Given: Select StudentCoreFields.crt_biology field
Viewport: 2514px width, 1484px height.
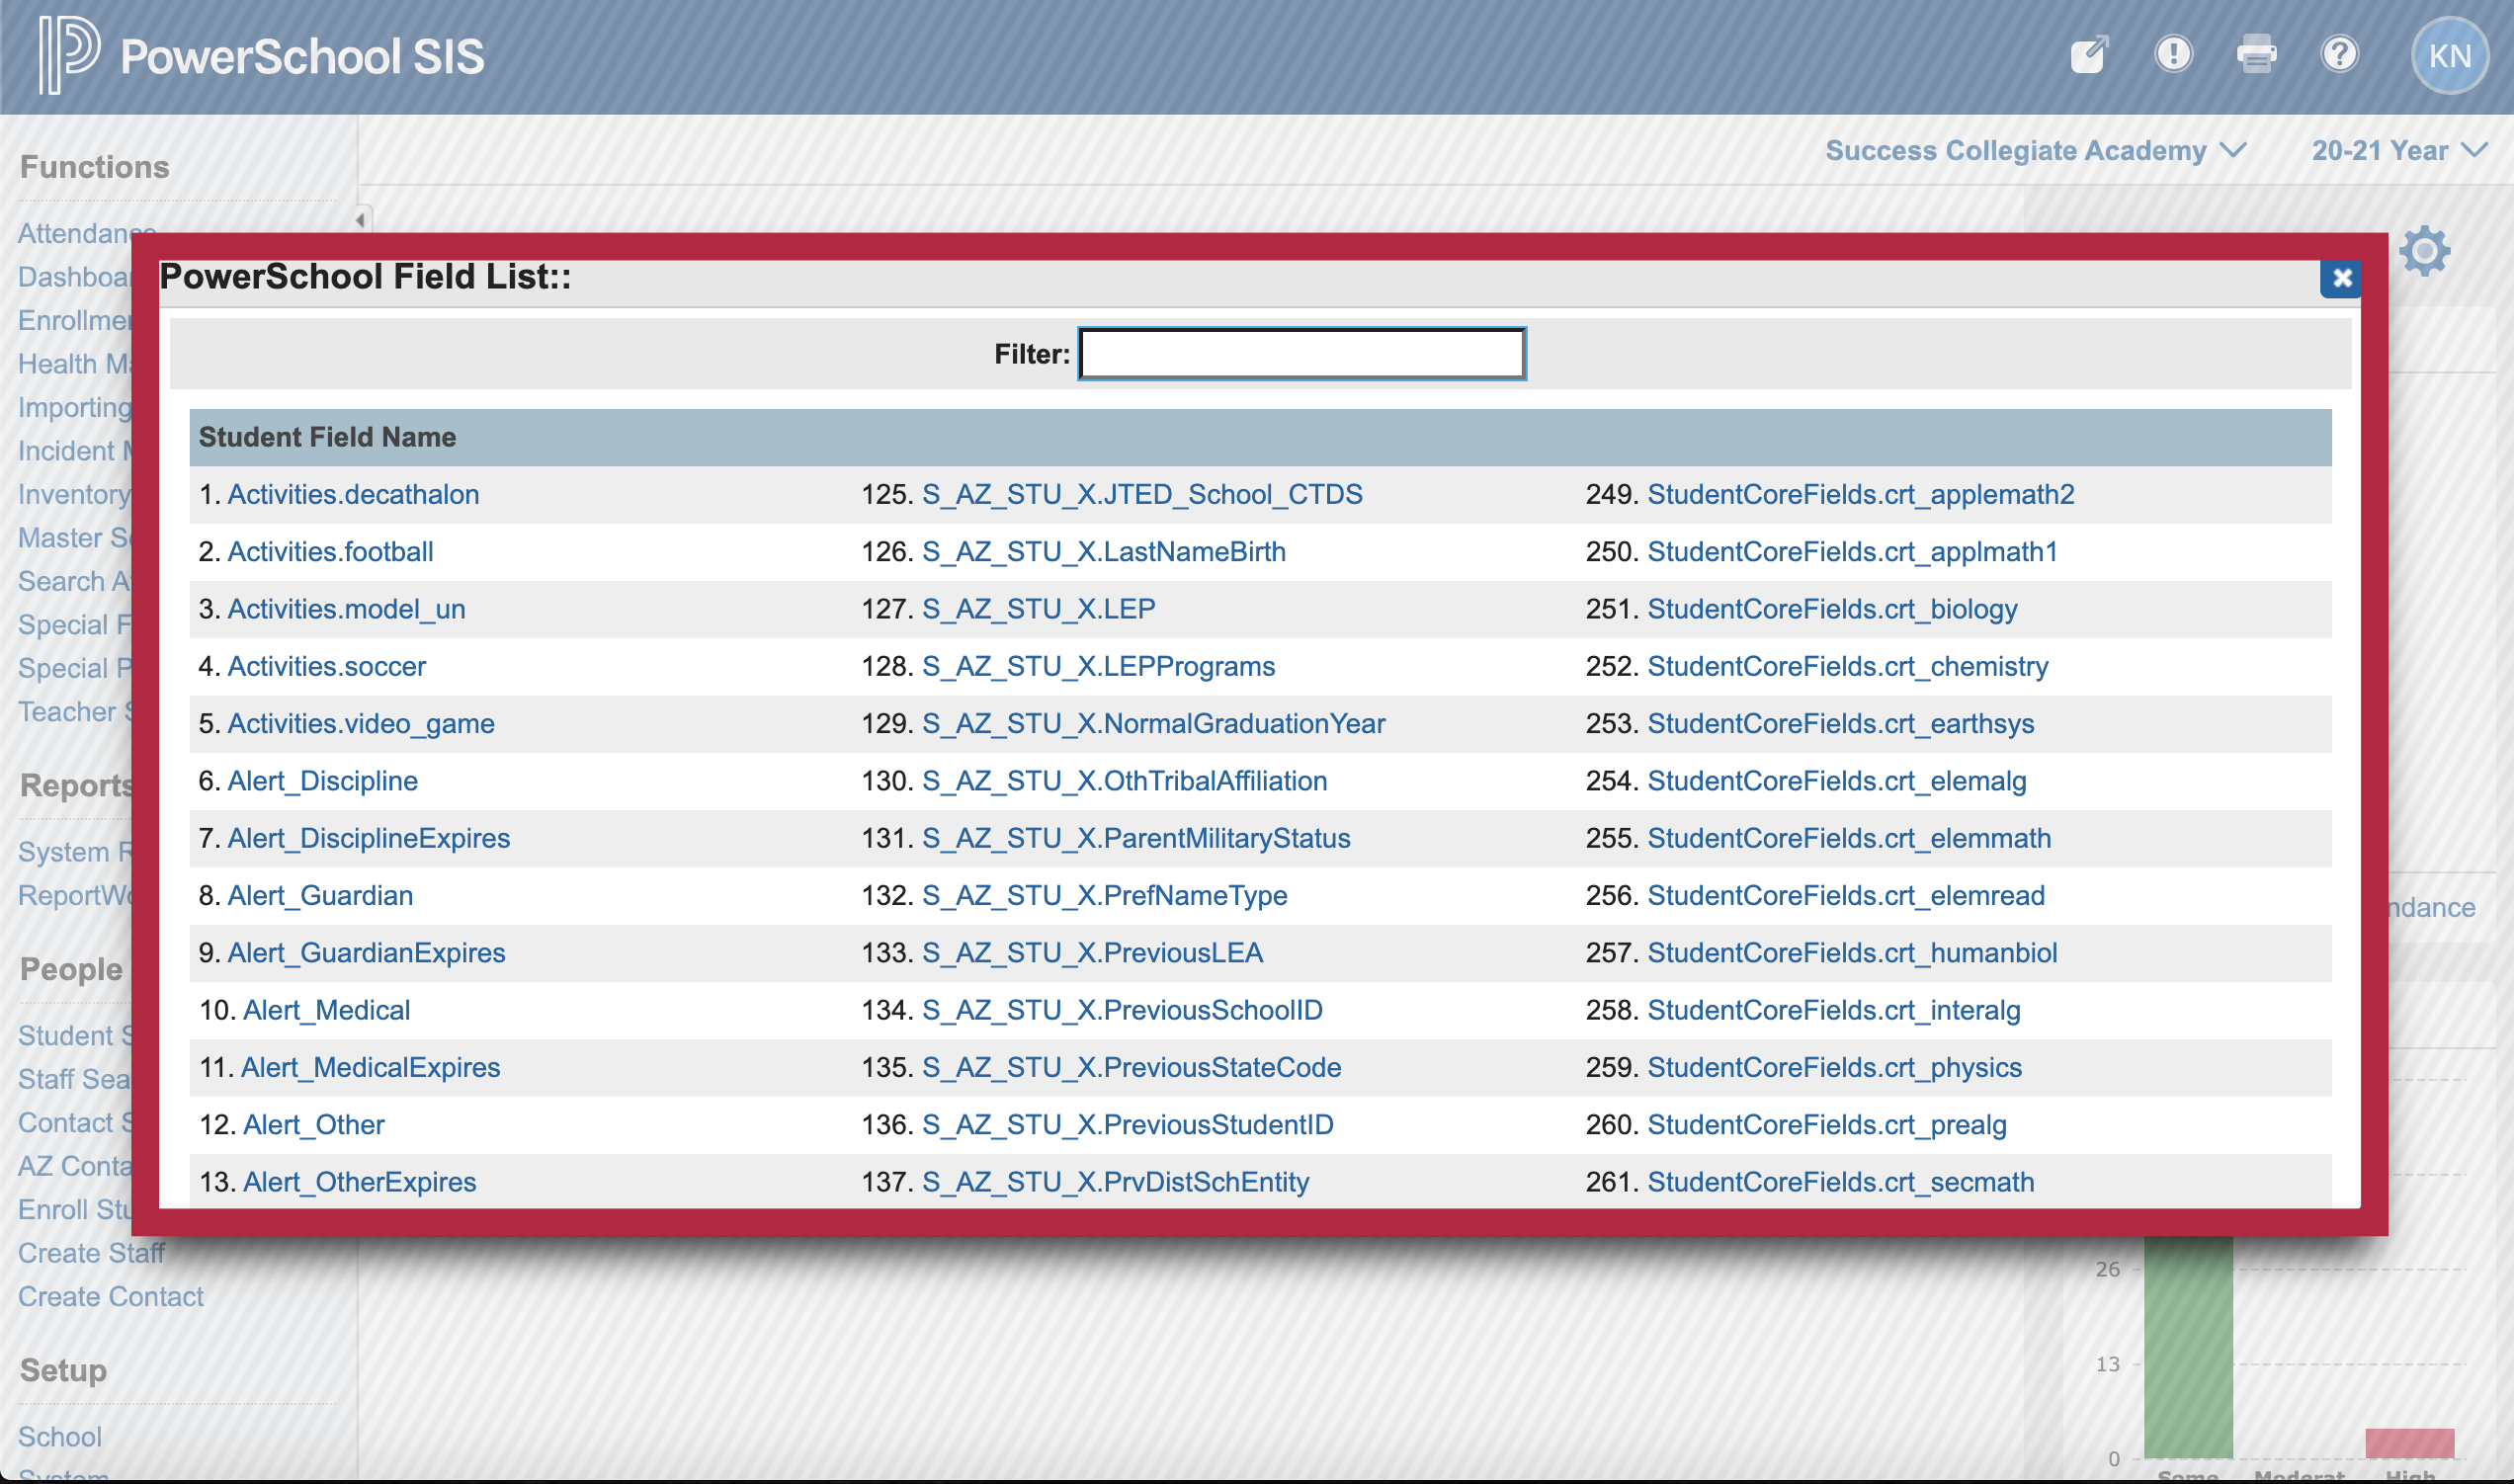Looking at the screenshot, I should [x=1832, y=609].
